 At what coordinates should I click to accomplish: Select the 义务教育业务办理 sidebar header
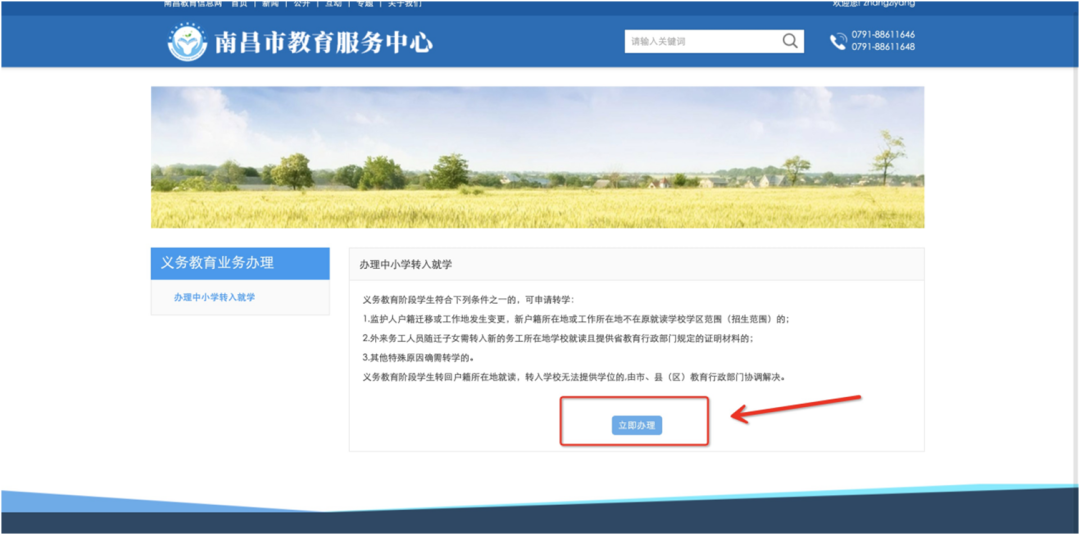coord(240,263)
